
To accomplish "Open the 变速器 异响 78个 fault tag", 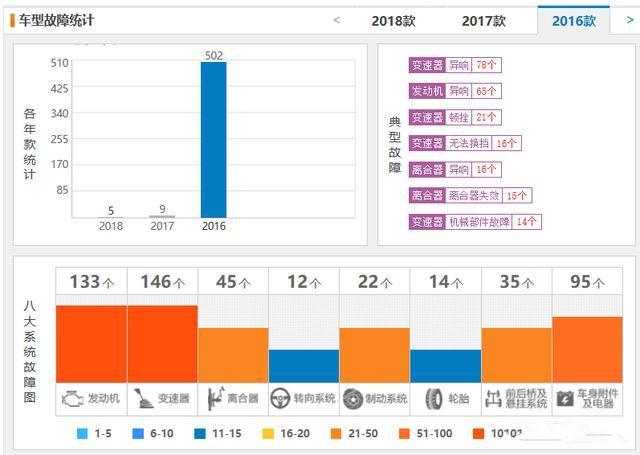I will [x=455, y=65].
